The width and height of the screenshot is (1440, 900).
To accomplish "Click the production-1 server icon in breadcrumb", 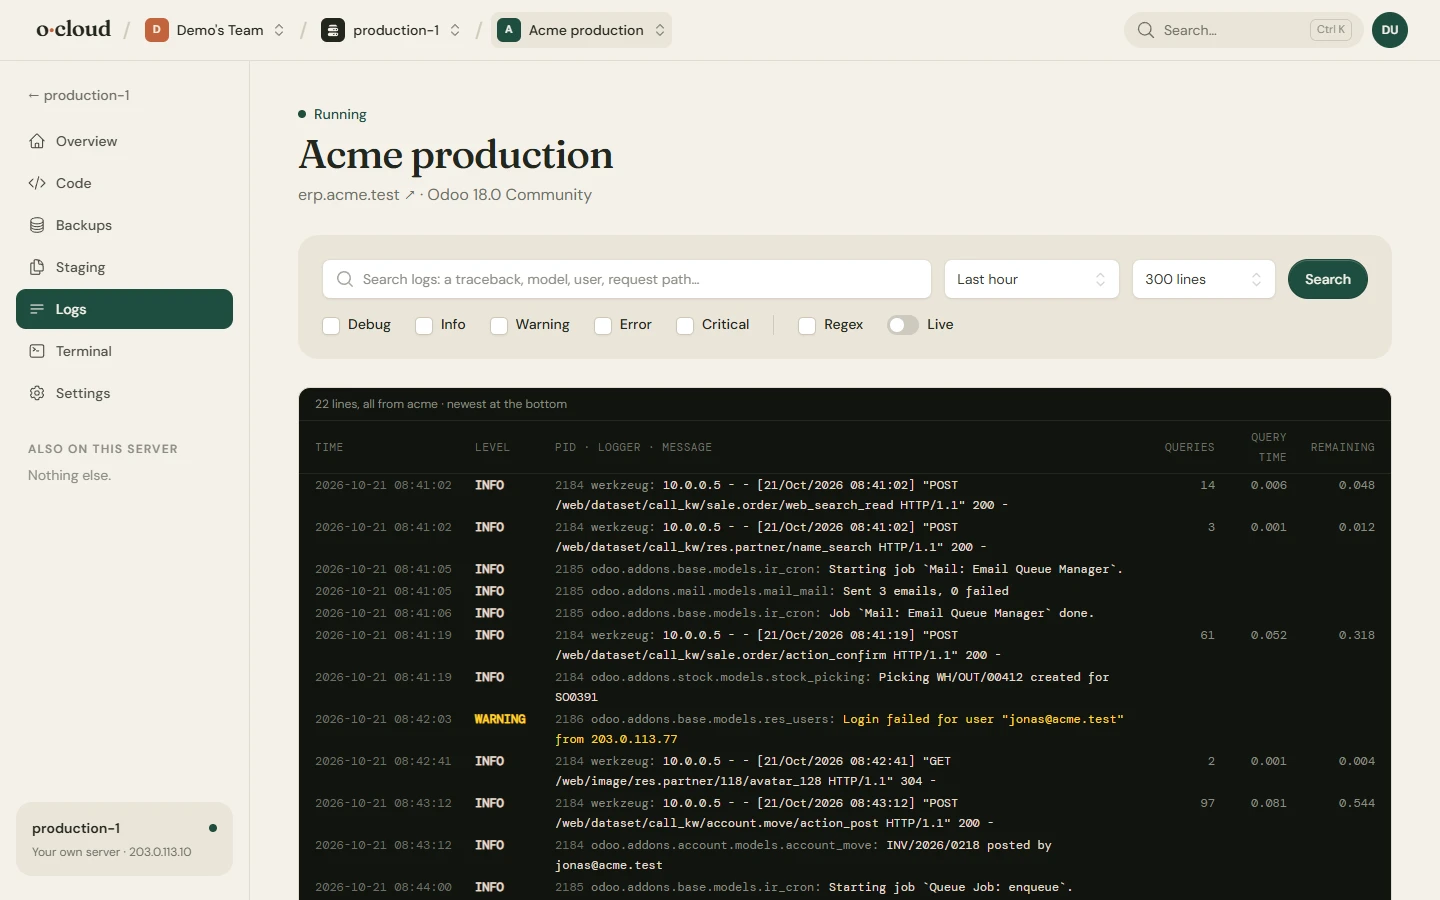I will click(333, 30).
